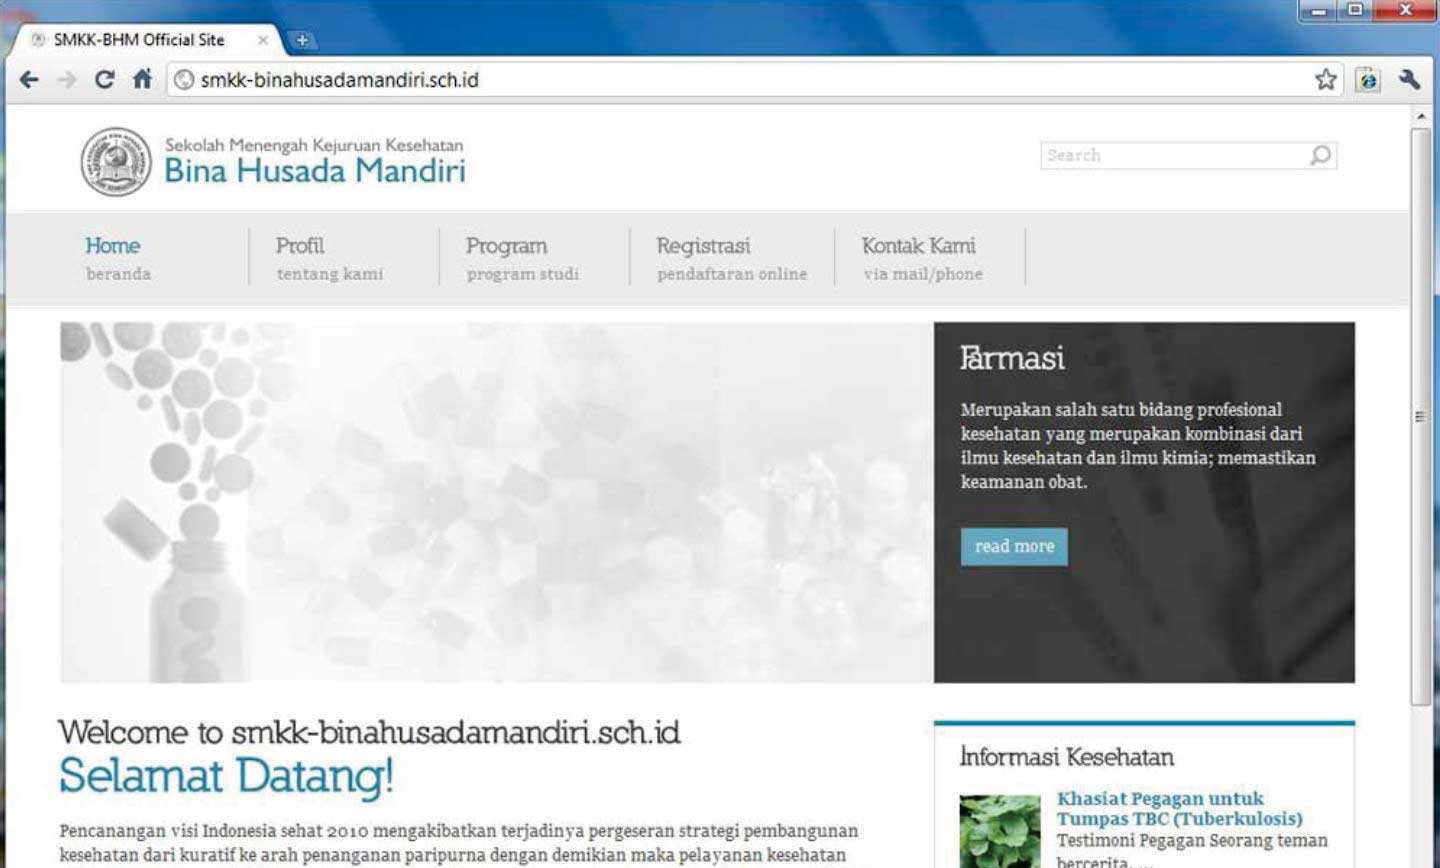
Task: Open the Khasiat Pegagan untuk Tumpas TBC article
Action: (x=1179, y=808)
